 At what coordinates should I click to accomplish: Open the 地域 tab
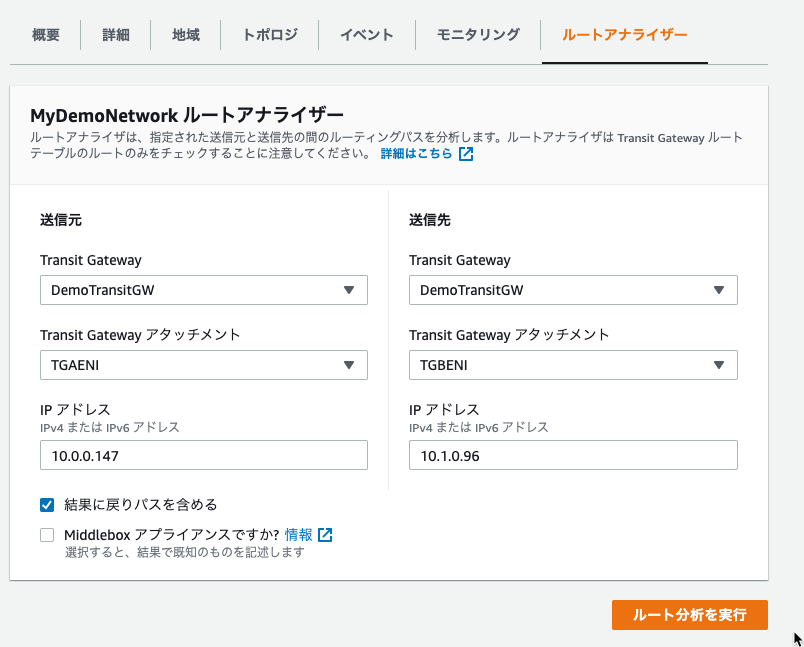186,35
